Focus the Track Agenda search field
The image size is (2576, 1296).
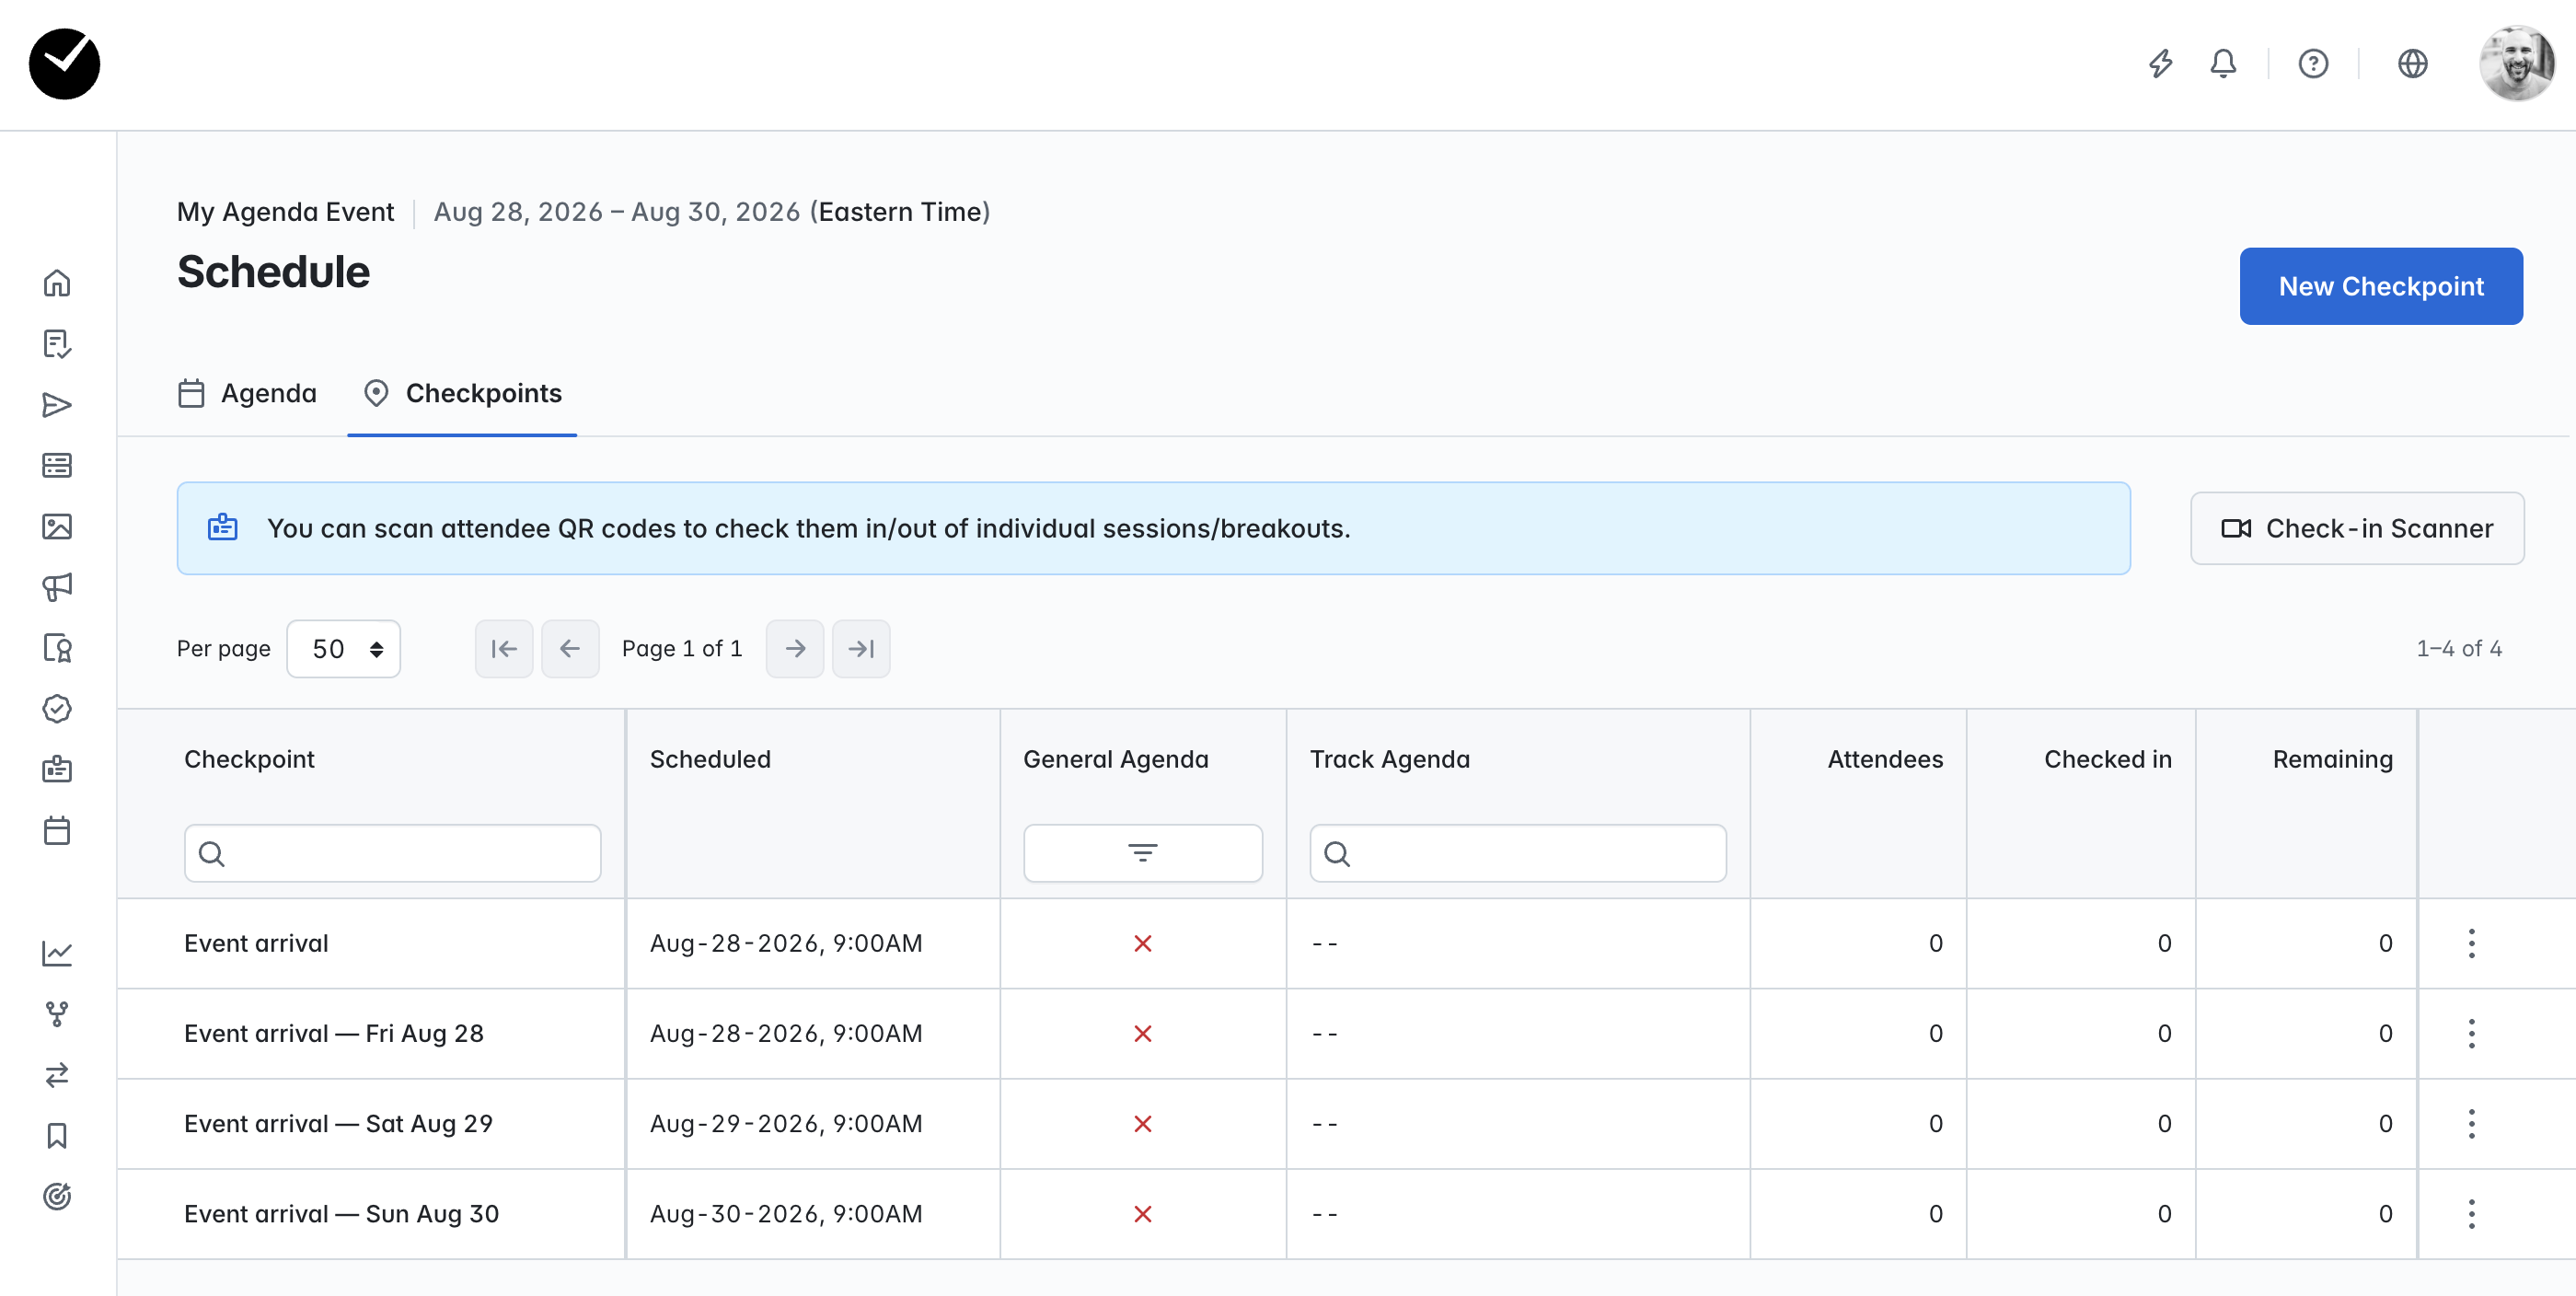[1517, 853]
